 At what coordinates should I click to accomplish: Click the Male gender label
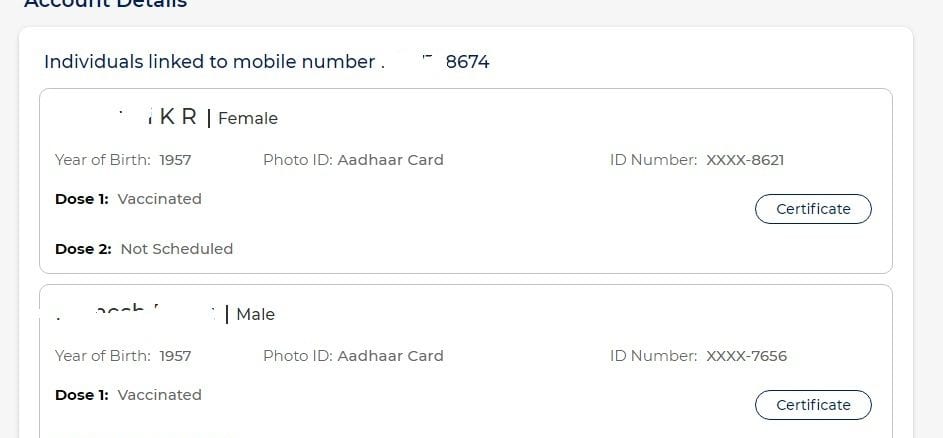tap(255, 314)
